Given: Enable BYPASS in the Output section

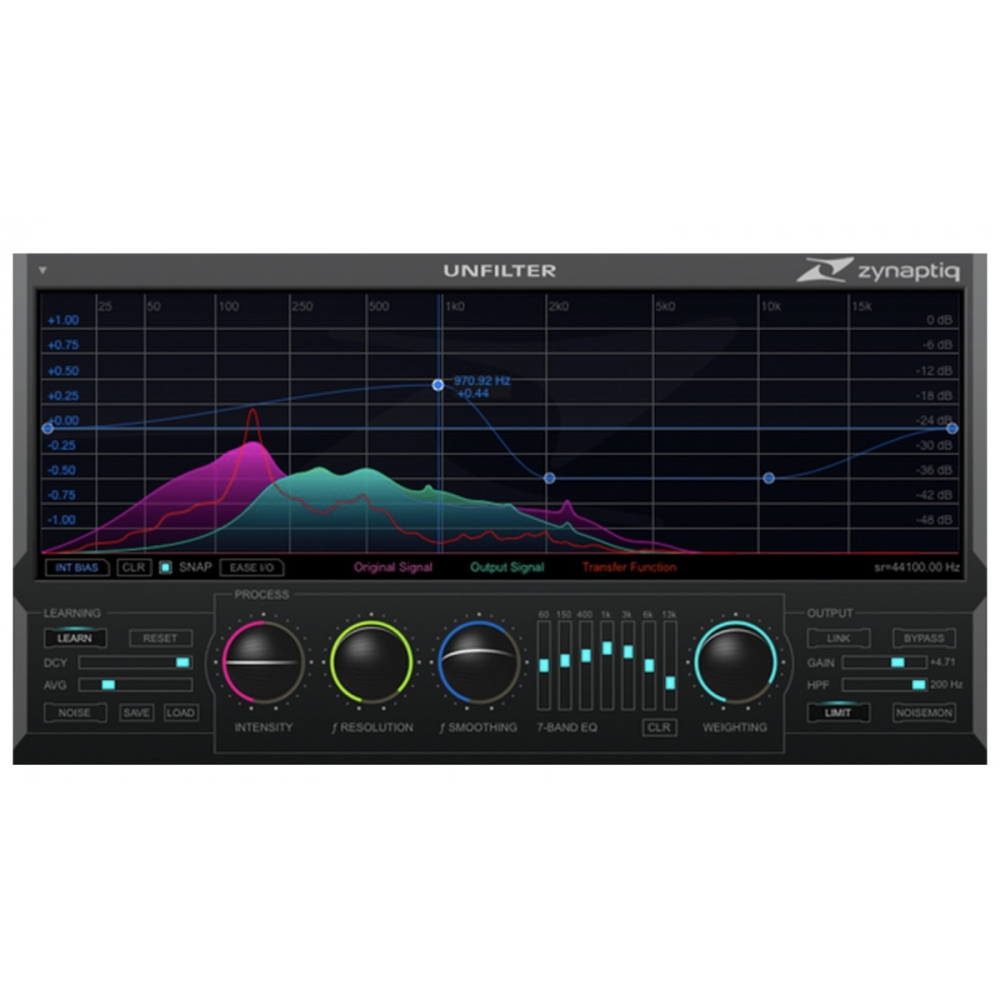Looking at the screenshot, I should [x=923, y=637].
